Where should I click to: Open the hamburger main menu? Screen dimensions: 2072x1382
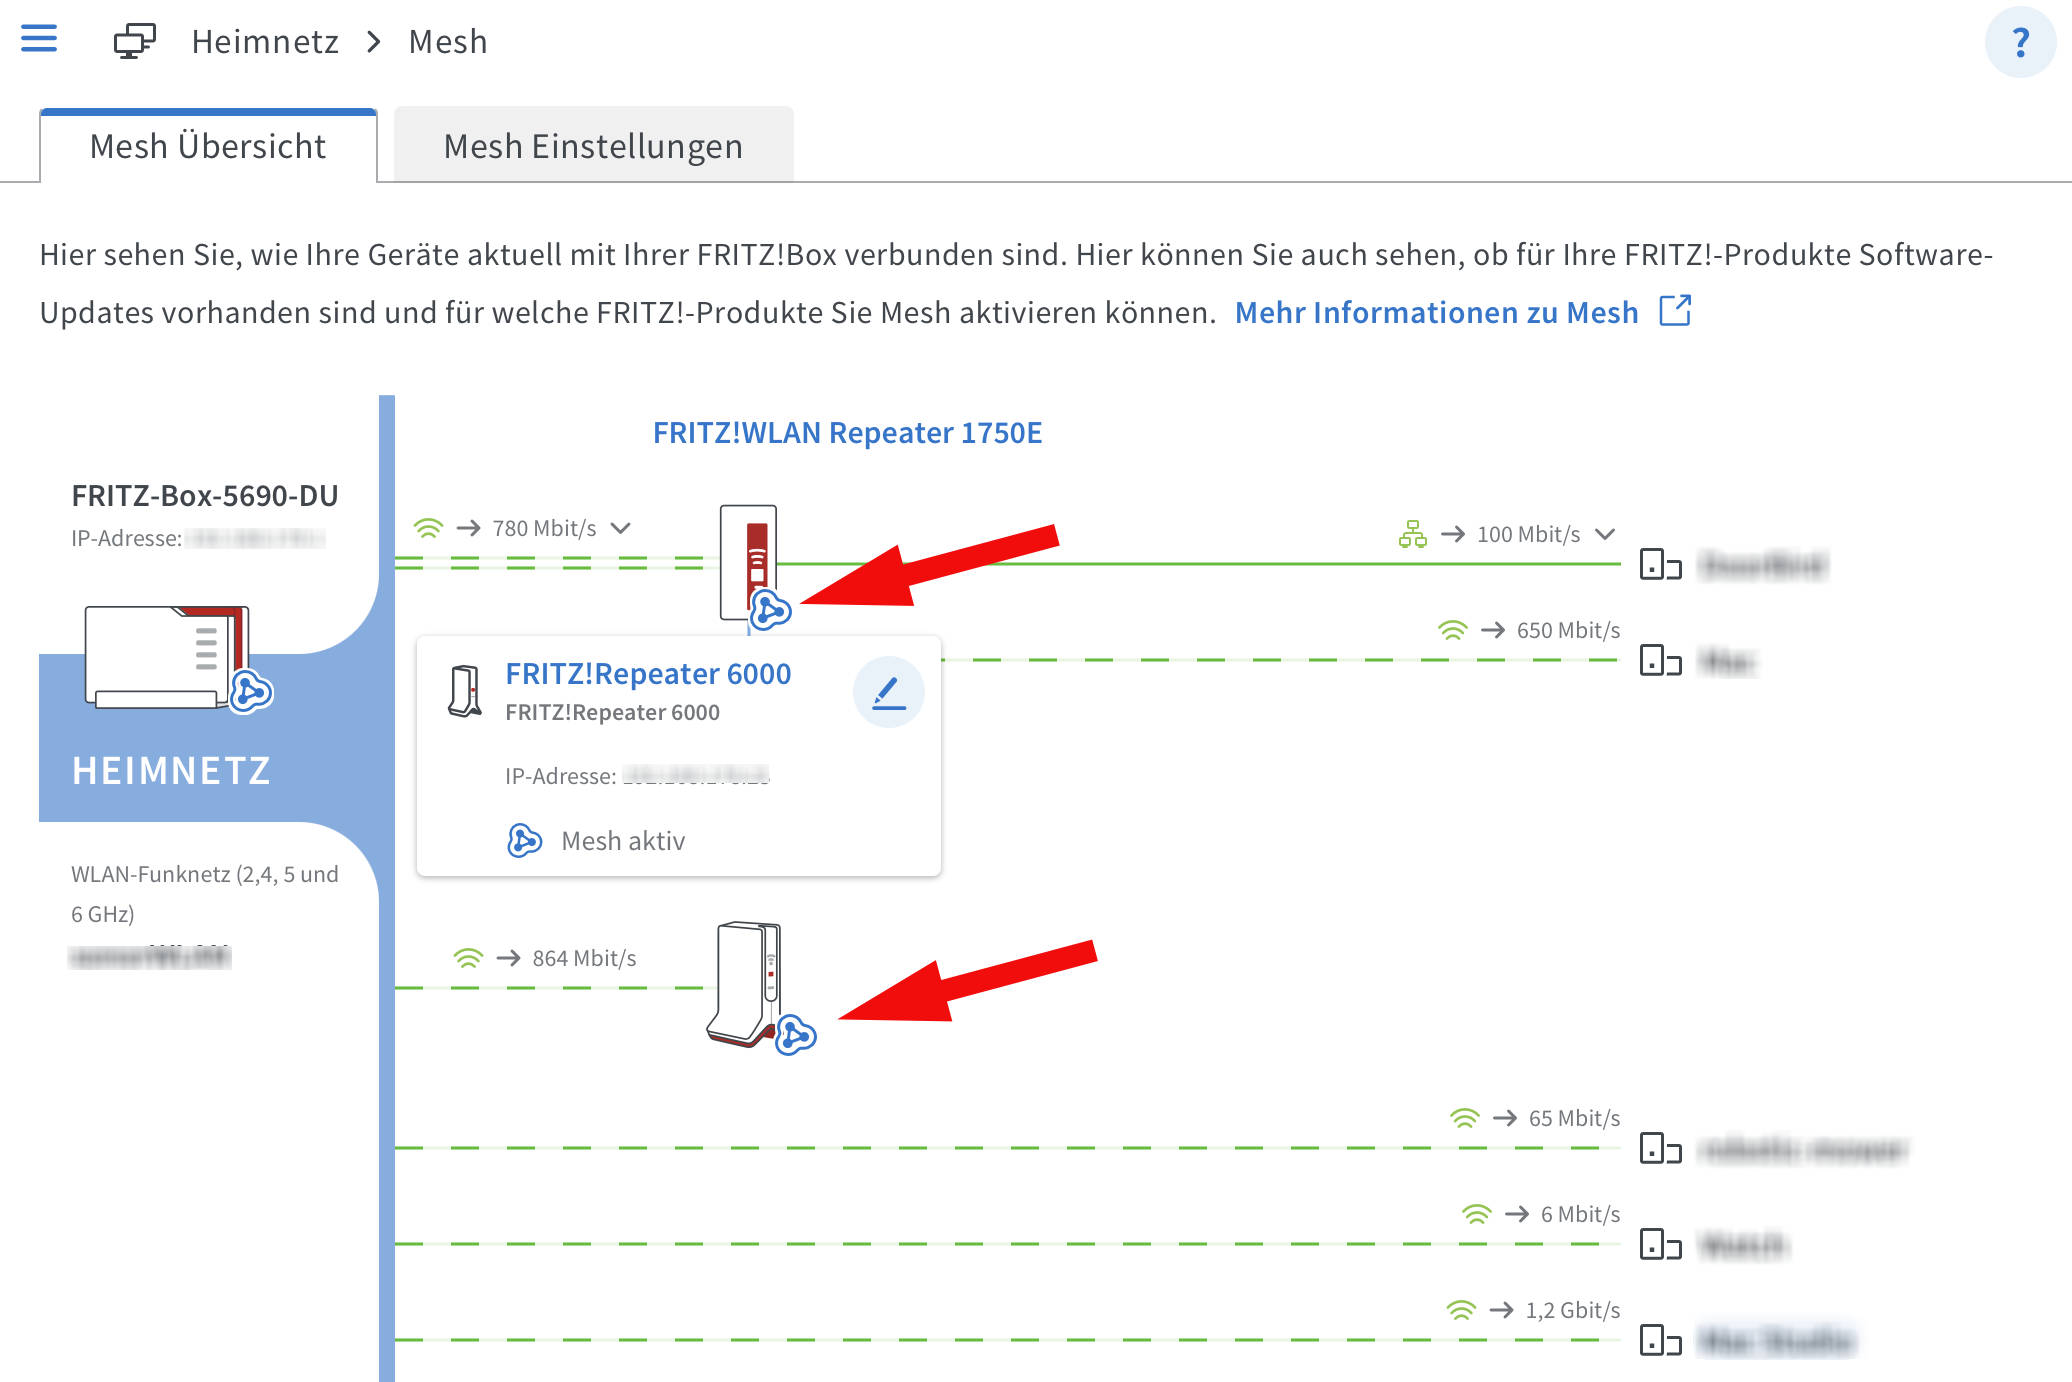[x=39, y=39]
